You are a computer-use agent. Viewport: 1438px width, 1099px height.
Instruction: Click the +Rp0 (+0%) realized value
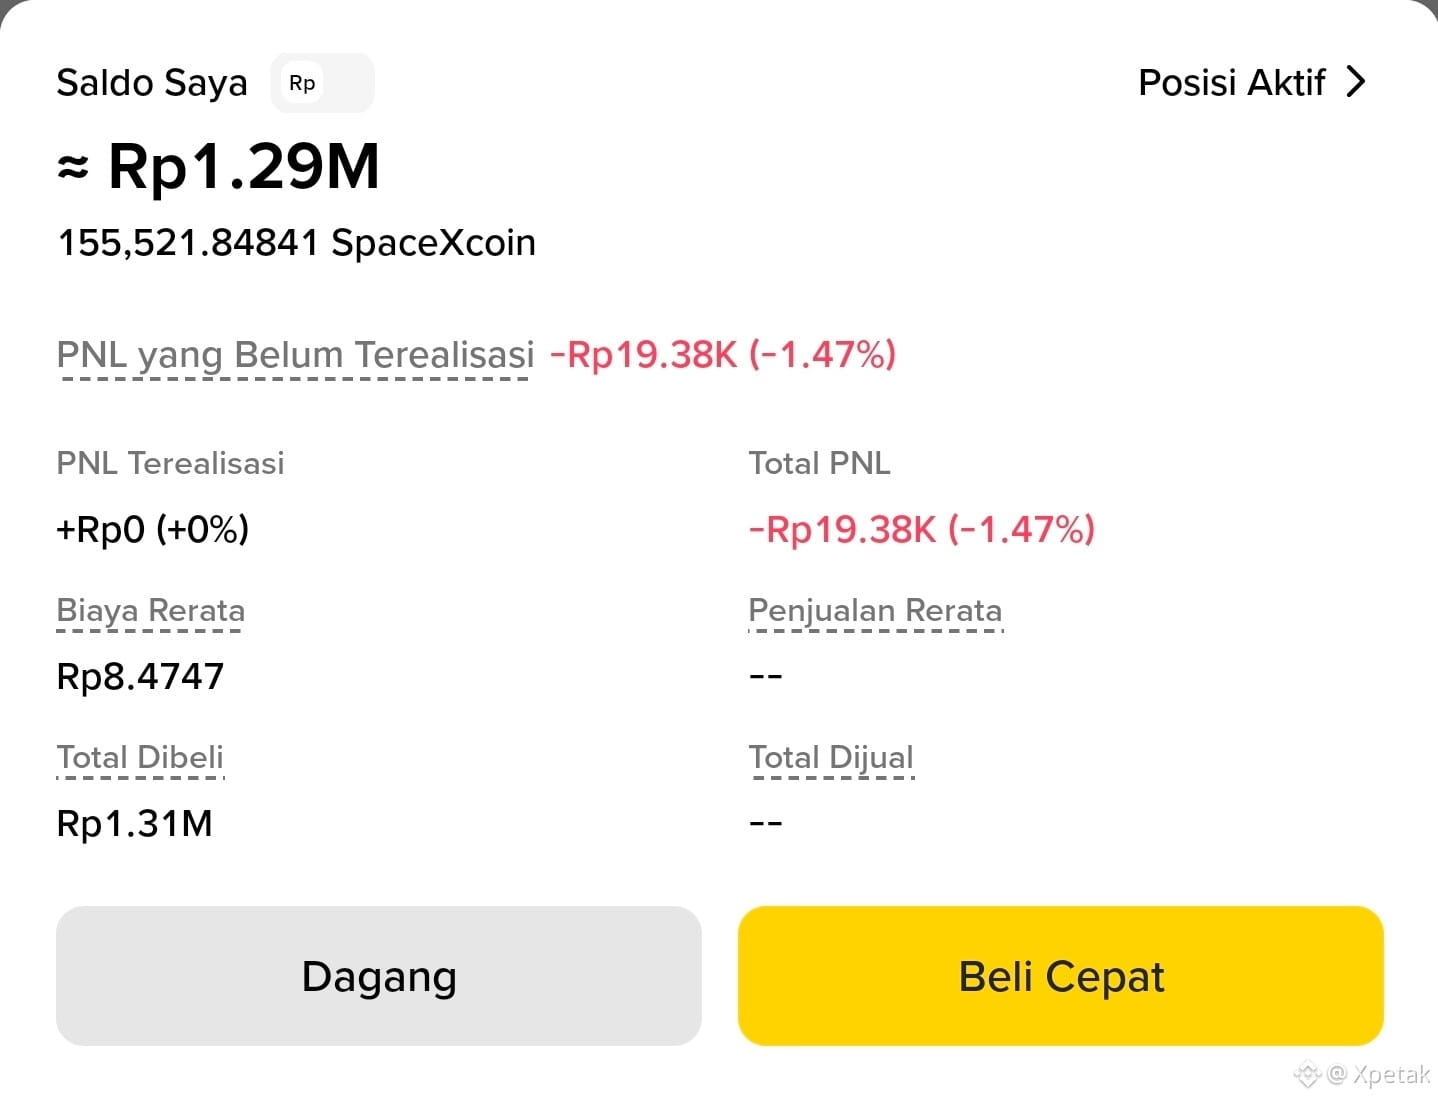(x=152, y=529)
